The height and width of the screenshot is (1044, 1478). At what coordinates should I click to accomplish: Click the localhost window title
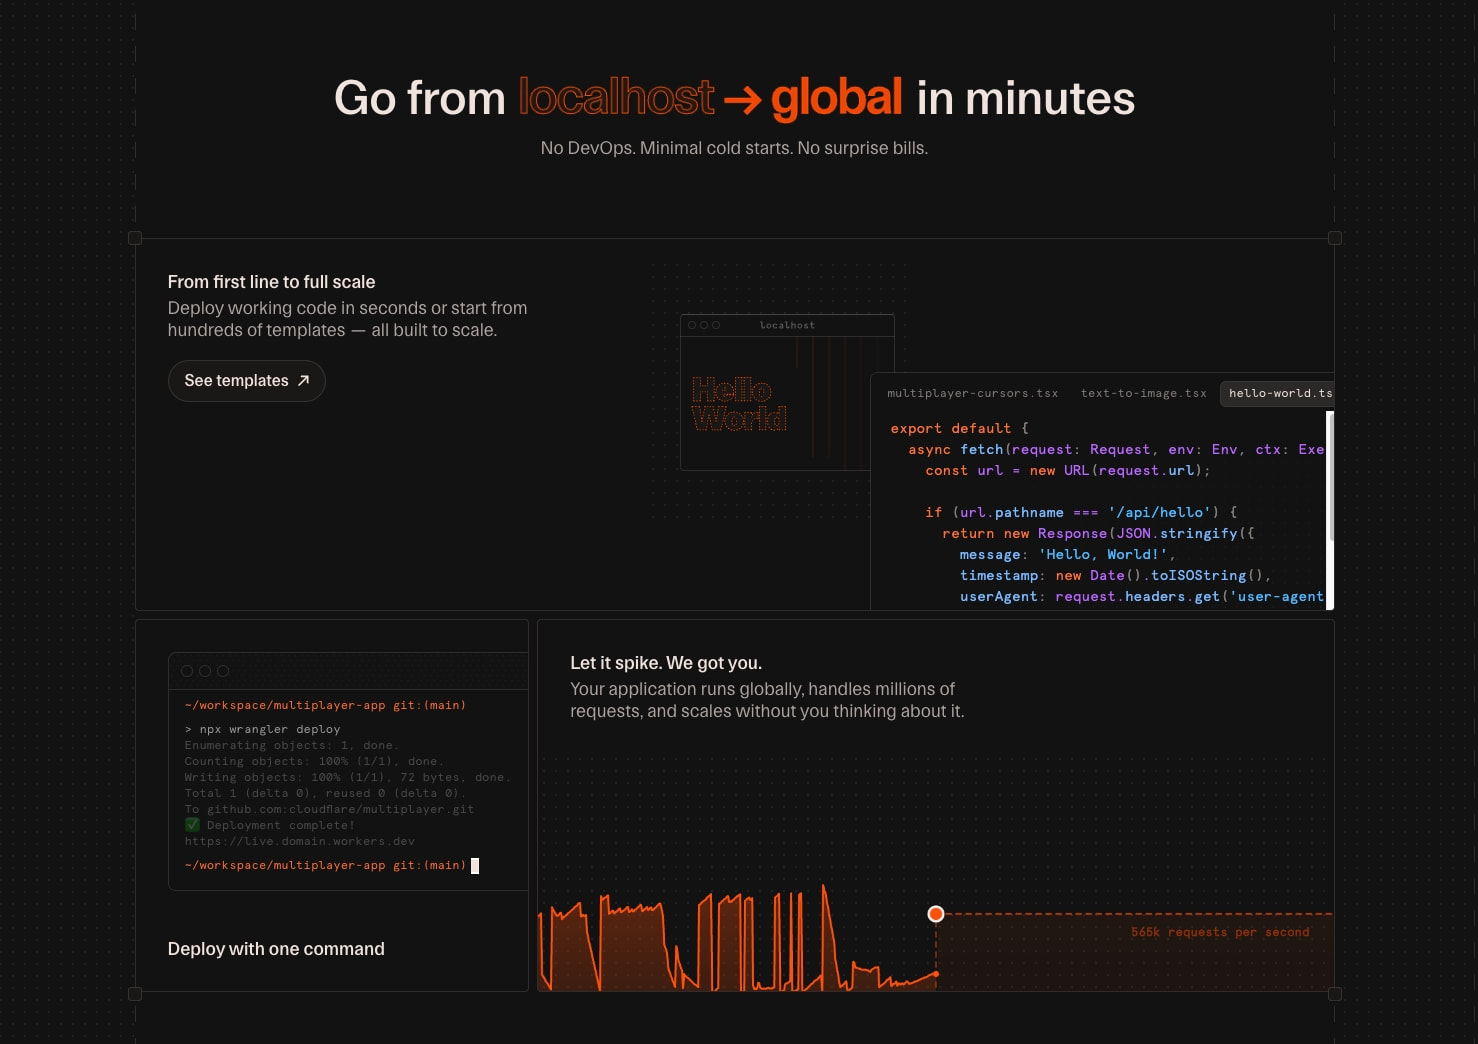pyautogui.click(x=787, y=325)
